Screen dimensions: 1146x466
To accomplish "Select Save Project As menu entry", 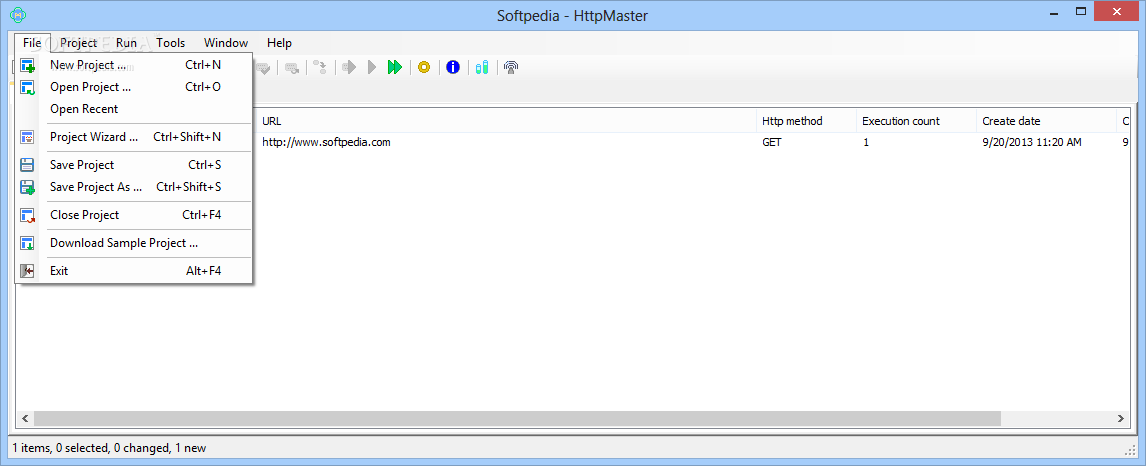I will (135, 187).
